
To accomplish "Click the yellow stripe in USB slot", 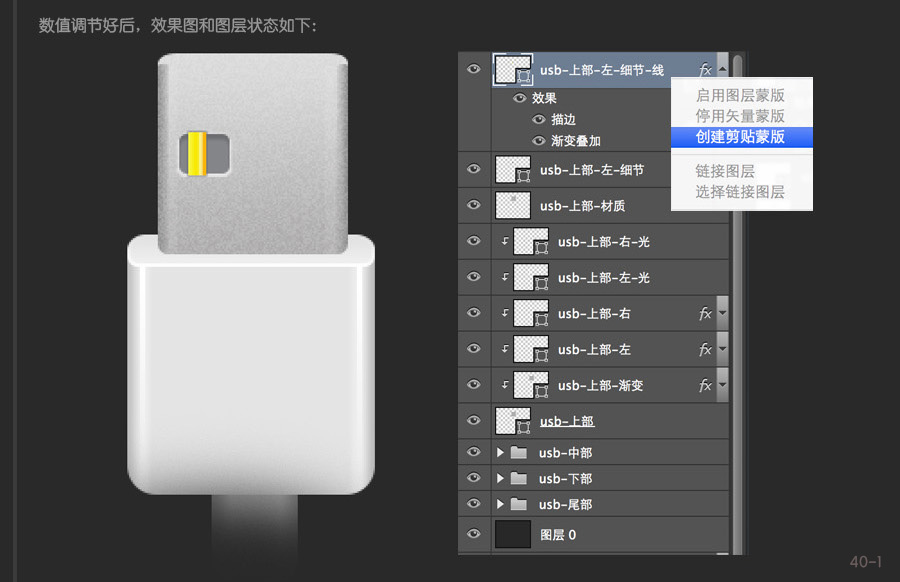I will (197, 154).
